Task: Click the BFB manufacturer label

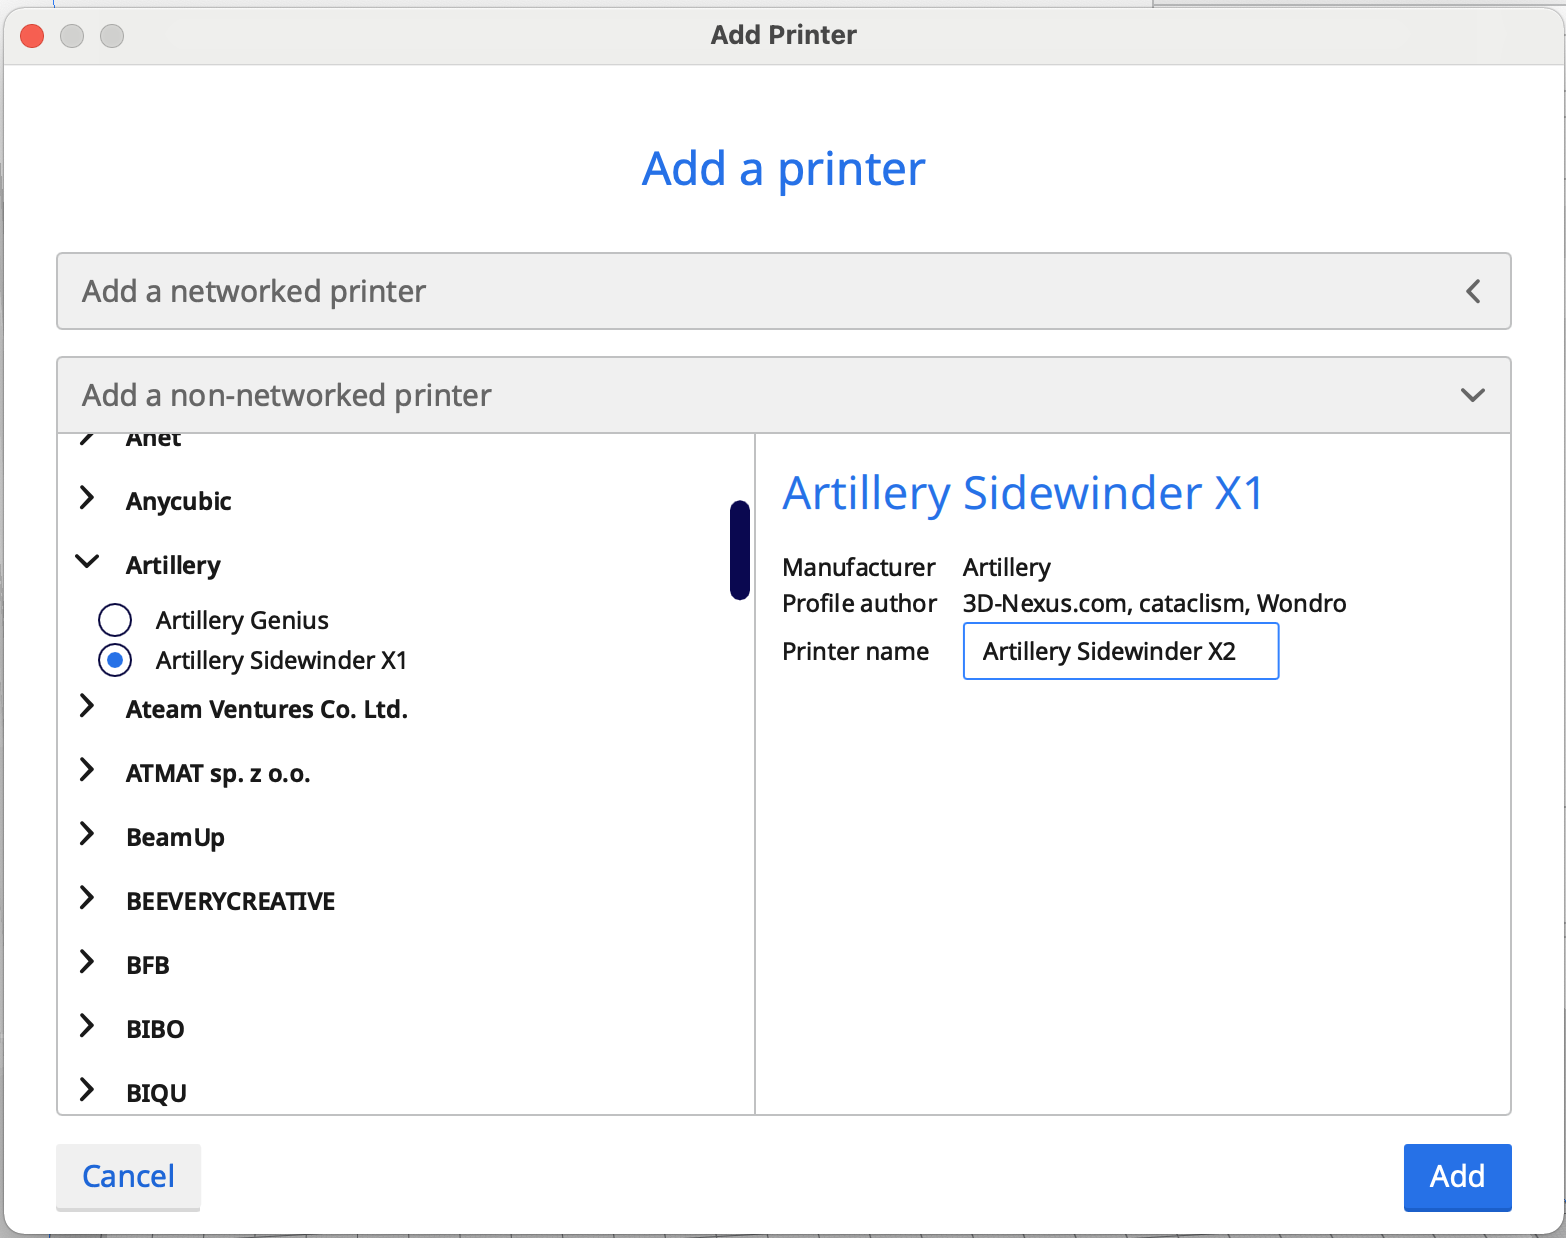Action: pyautogui.click(x=148, y=965)
